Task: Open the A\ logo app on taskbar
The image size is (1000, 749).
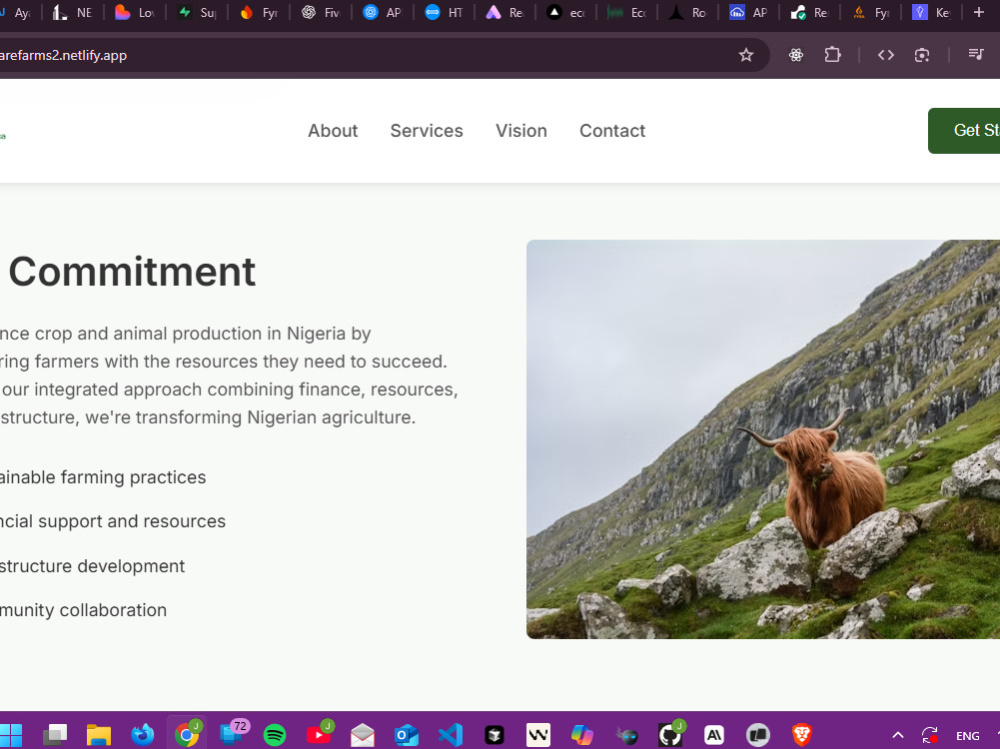Action: [x=714, y=735]
